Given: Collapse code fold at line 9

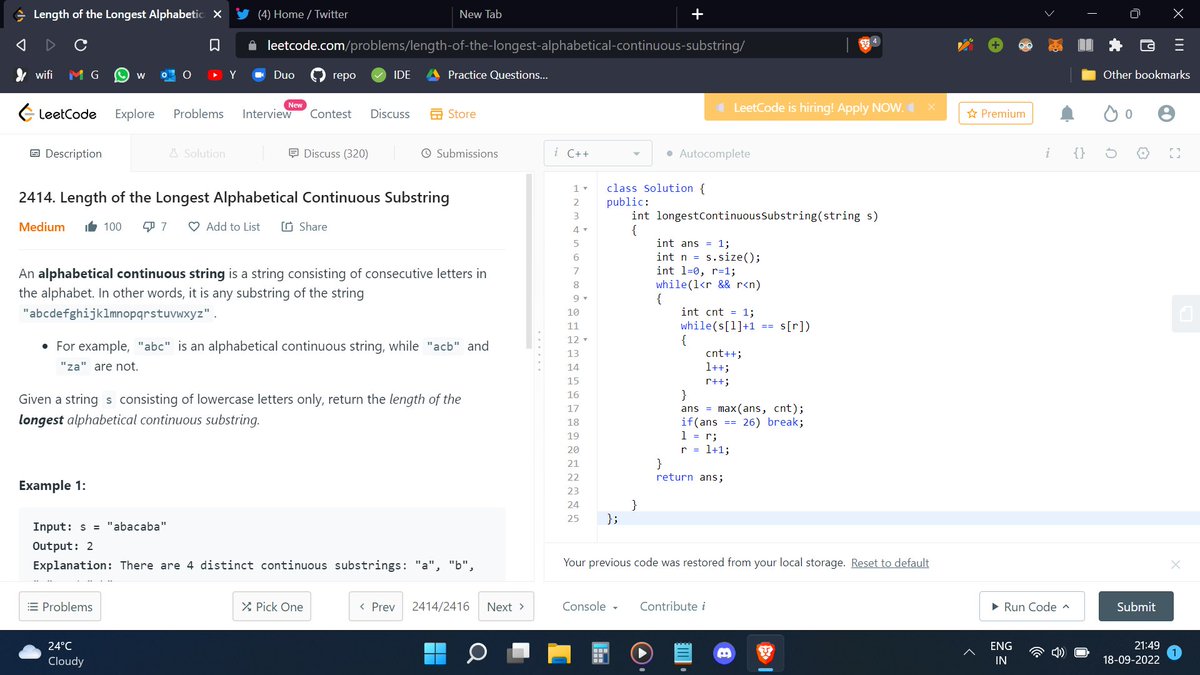Looking at the screenshot, I should click(x=586, y=299).
